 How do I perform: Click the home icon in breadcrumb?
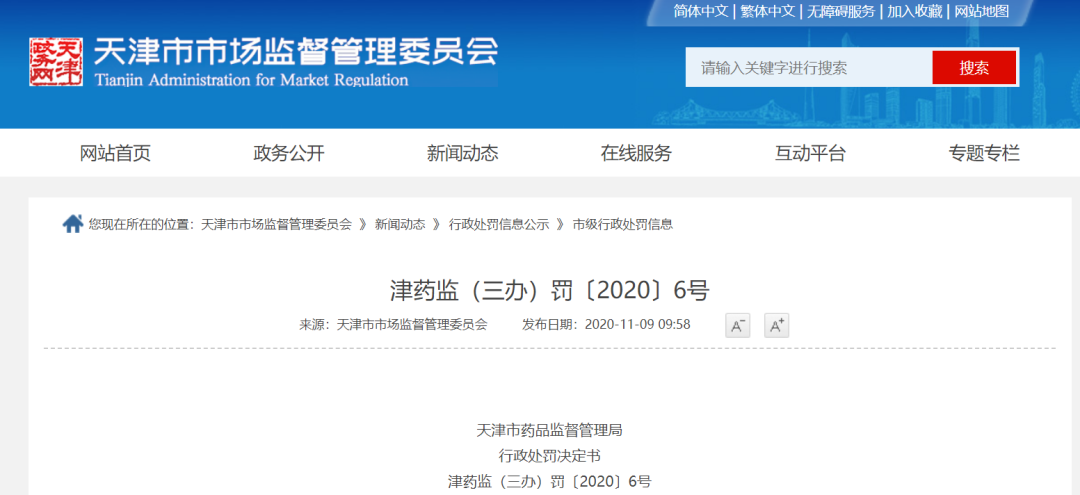[x=73, y=224]
